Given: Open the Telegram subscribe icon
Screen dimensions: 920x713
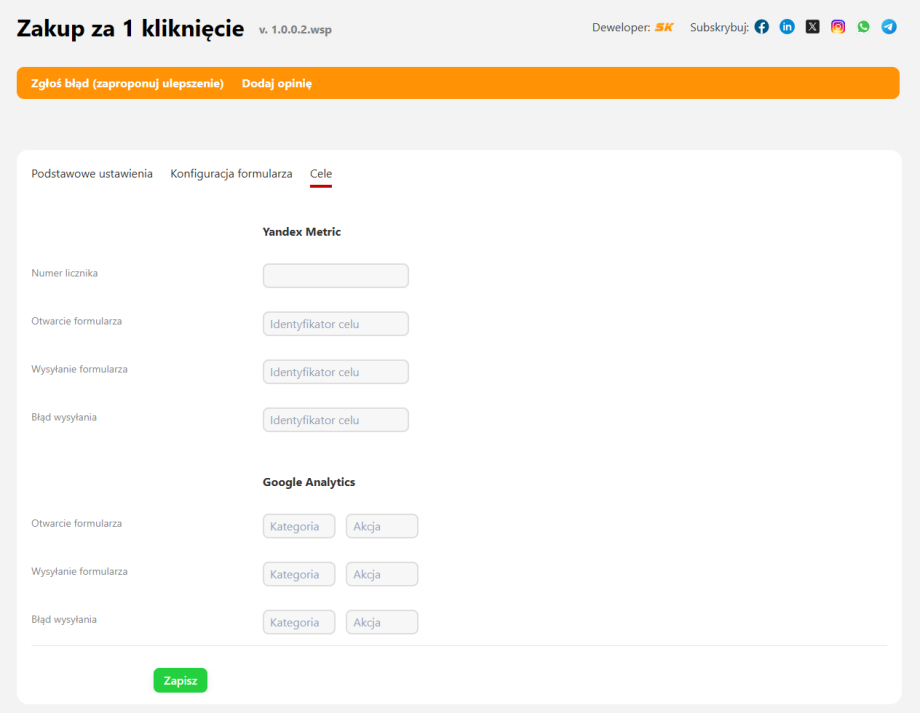Looking at the screenshot, I should (x=888, y=27).
